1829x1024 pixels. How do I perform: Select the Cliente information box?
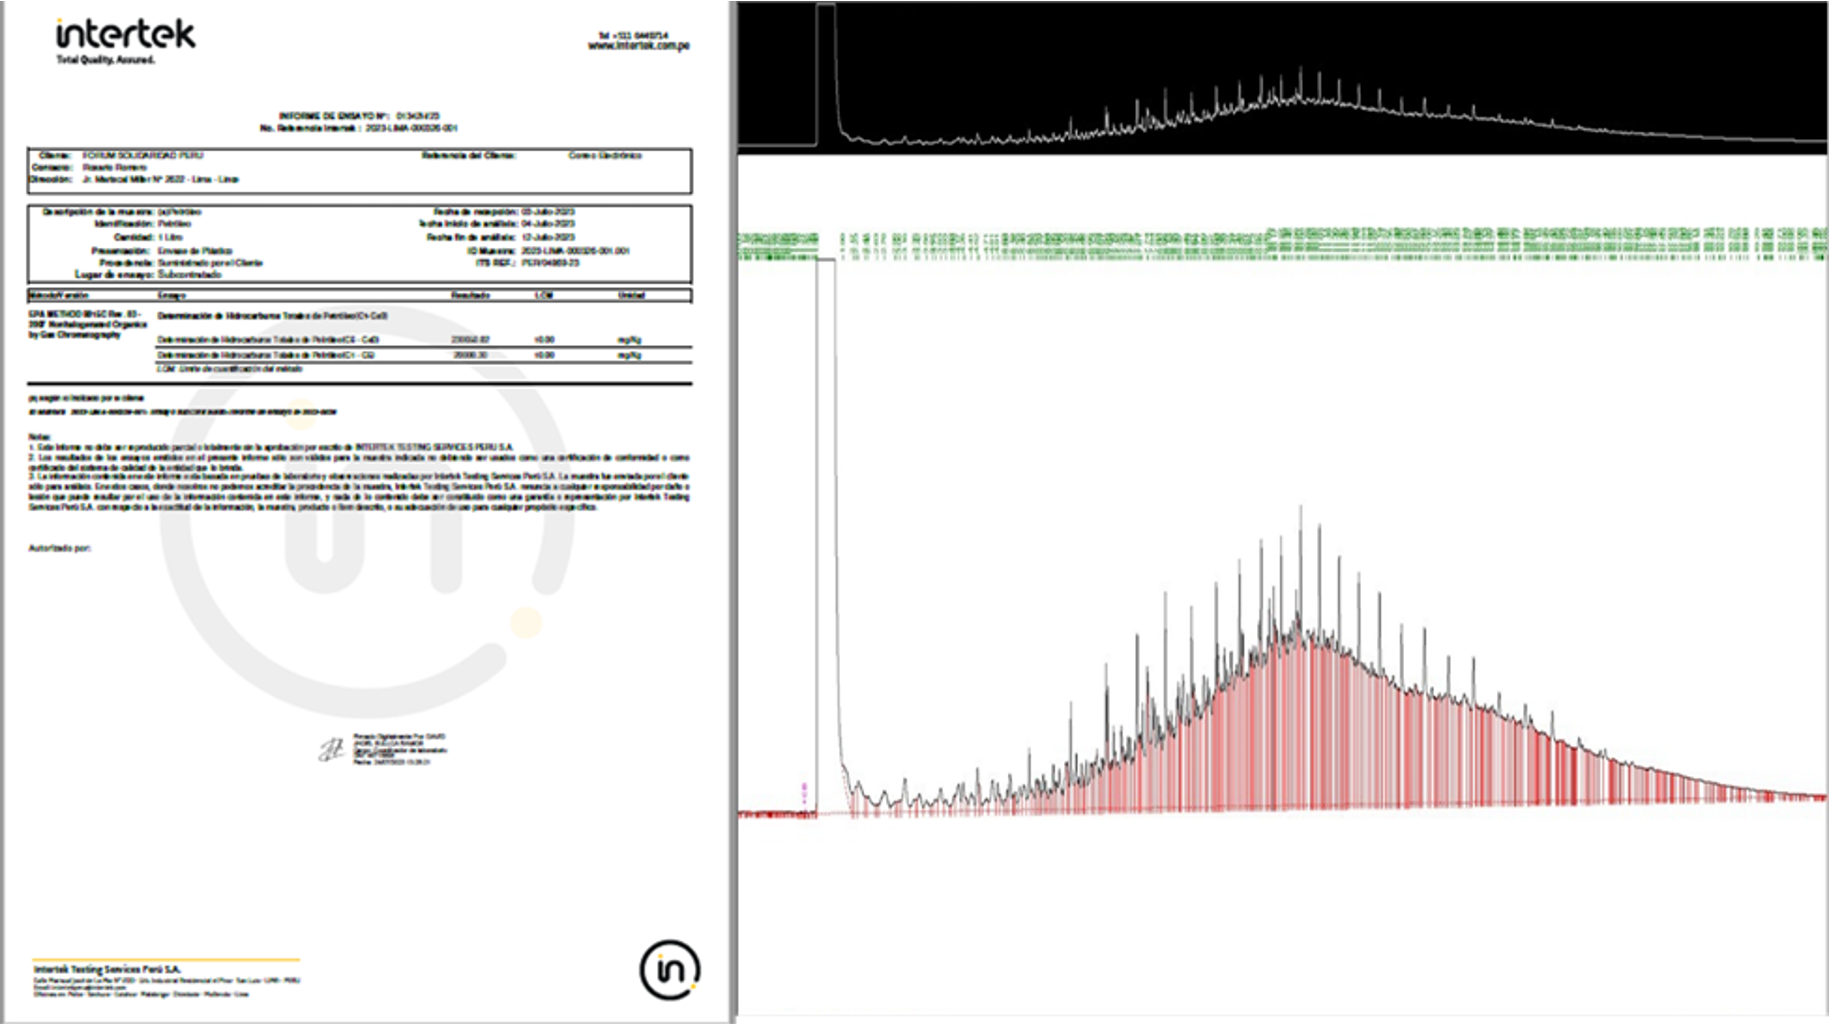[x=359, y=171]
